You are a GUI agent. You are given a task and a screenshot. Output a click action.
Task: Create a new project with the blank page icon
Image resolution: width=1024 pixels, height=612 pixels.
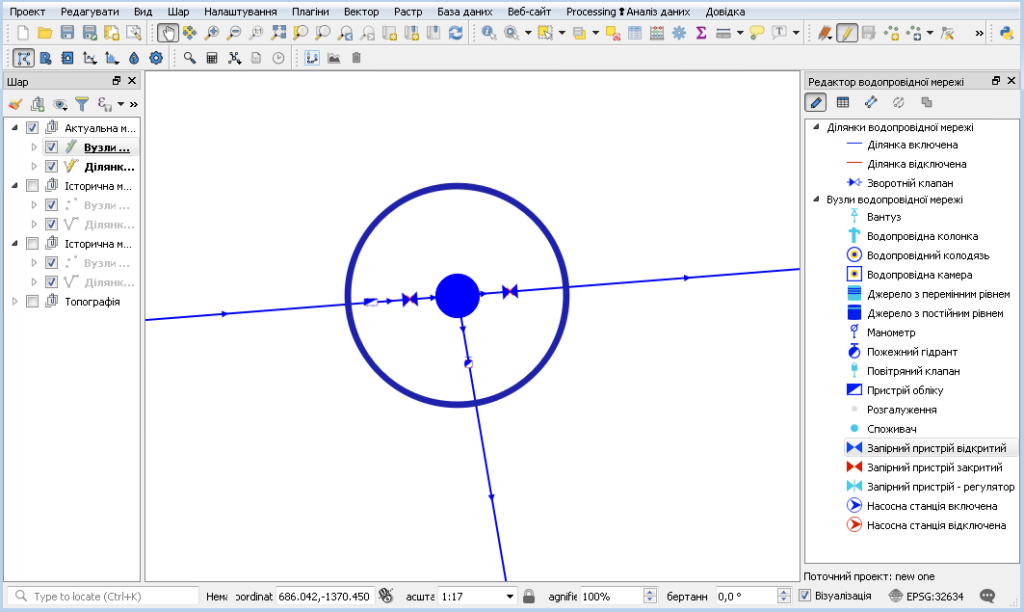click(23, 33)
